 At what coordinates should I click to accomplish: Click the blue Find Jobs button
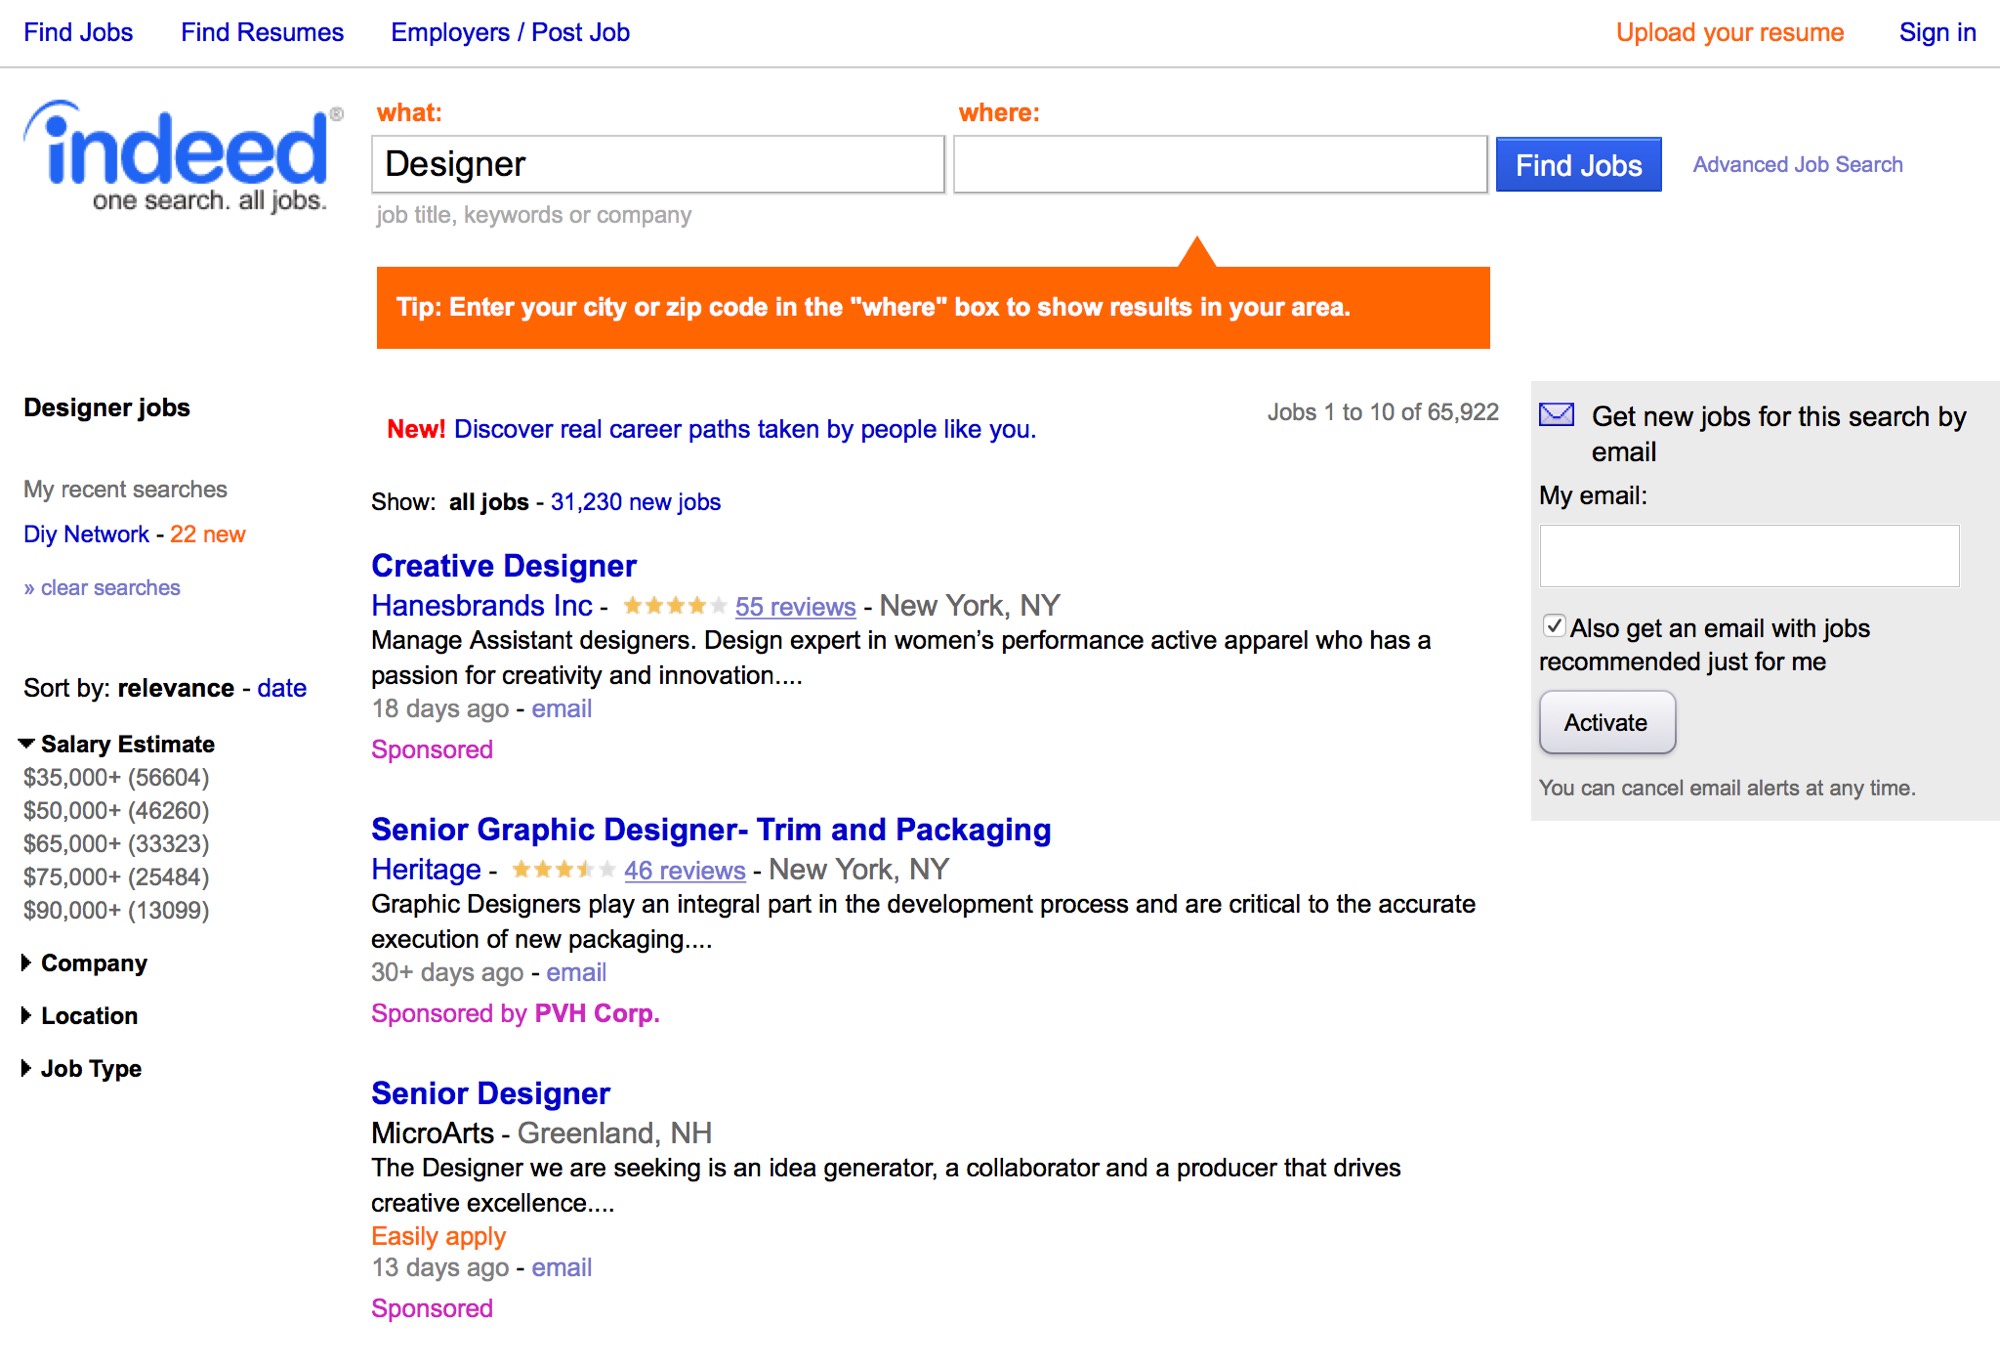(x=1579, y=165)
